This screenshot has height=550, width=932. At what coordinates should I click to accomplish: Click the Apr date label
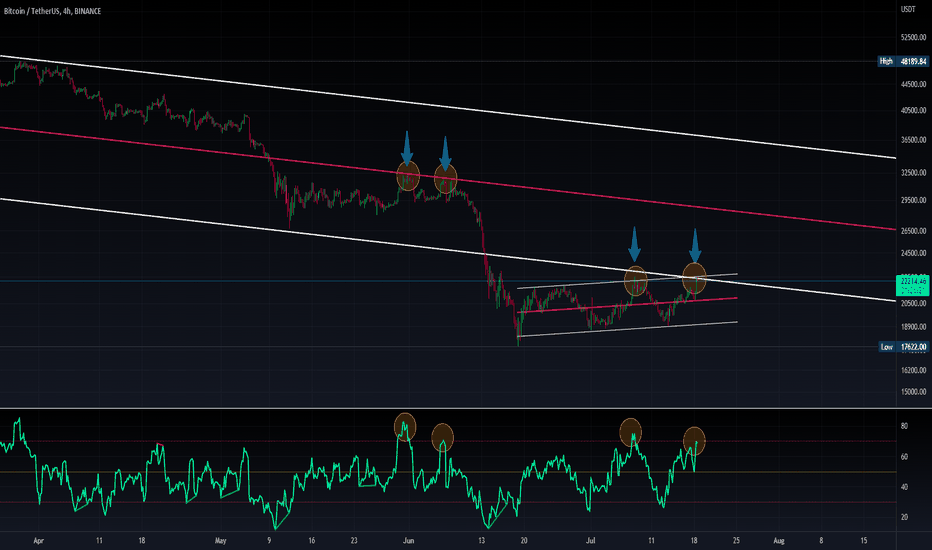(39, 541)
